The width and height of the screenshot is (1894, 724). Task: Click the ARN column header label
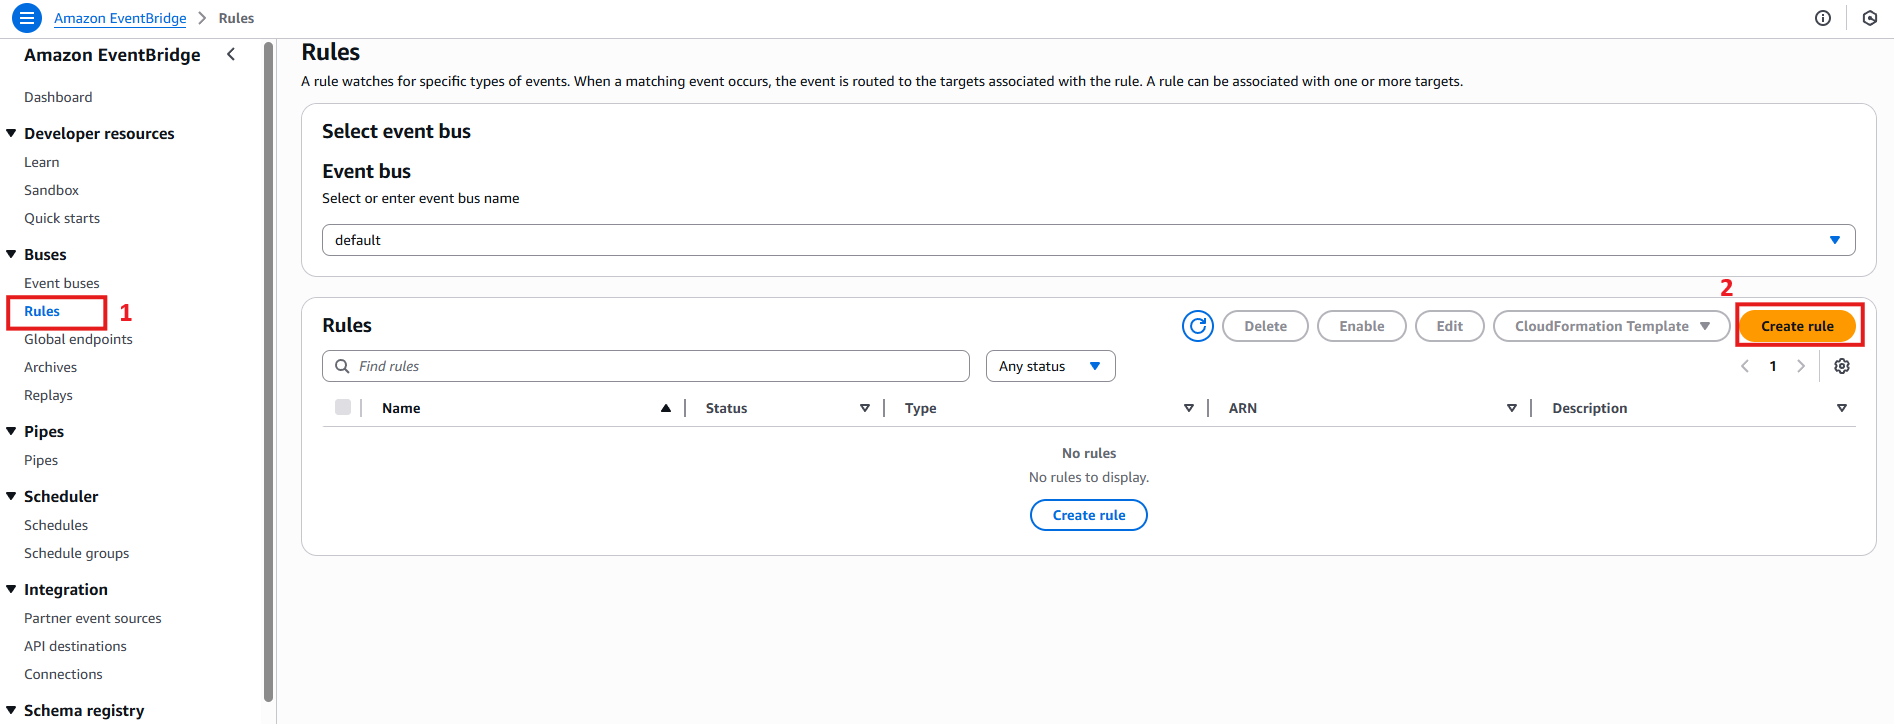coord(1243,408)
